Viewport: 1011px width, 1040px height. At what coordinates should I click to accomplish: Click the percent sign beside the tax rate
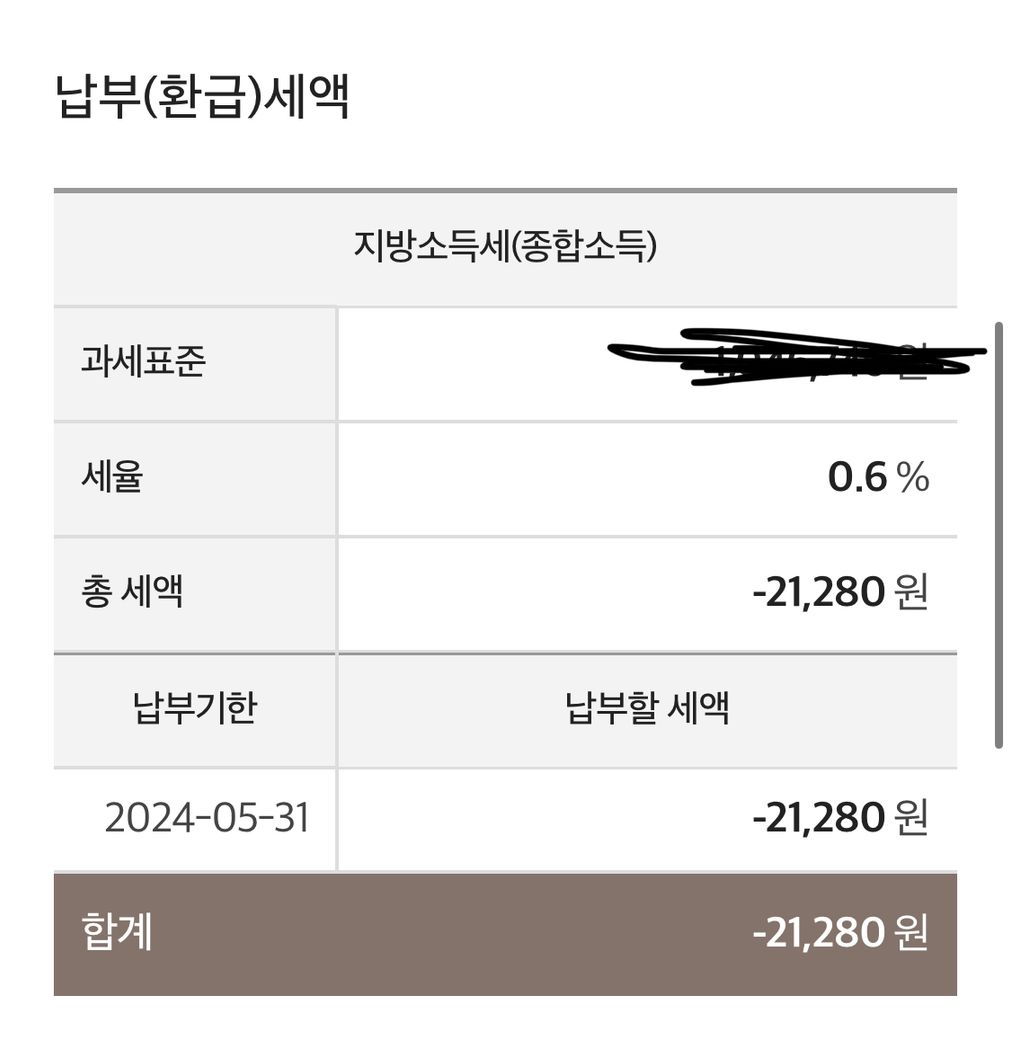tap(912, 478)
